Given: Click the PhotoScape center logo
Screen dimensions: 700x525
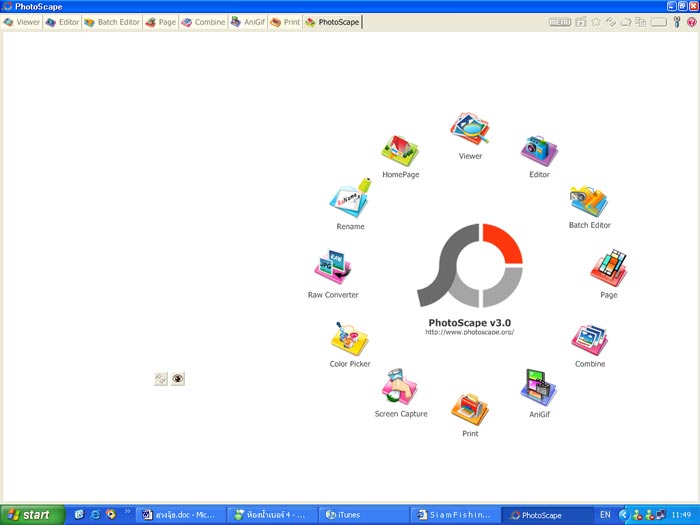Looking at the screenshot, I should 470,265.
